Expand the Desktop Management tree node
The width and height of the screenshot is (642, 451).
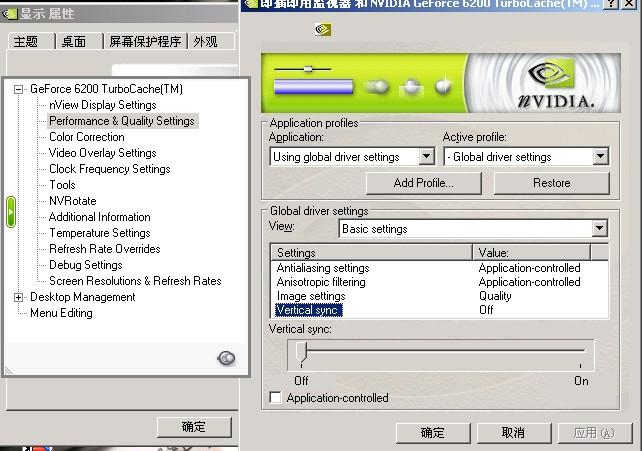(x=18, y=297)
